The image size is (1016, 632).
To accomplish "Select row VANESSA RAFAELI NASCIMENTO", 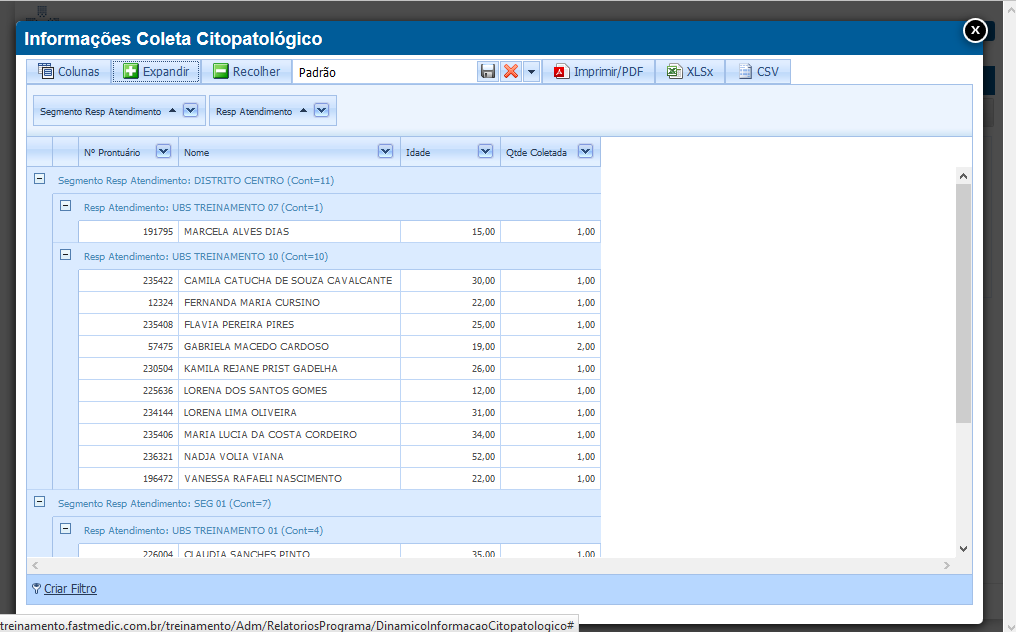I will (x=340, y=479).
